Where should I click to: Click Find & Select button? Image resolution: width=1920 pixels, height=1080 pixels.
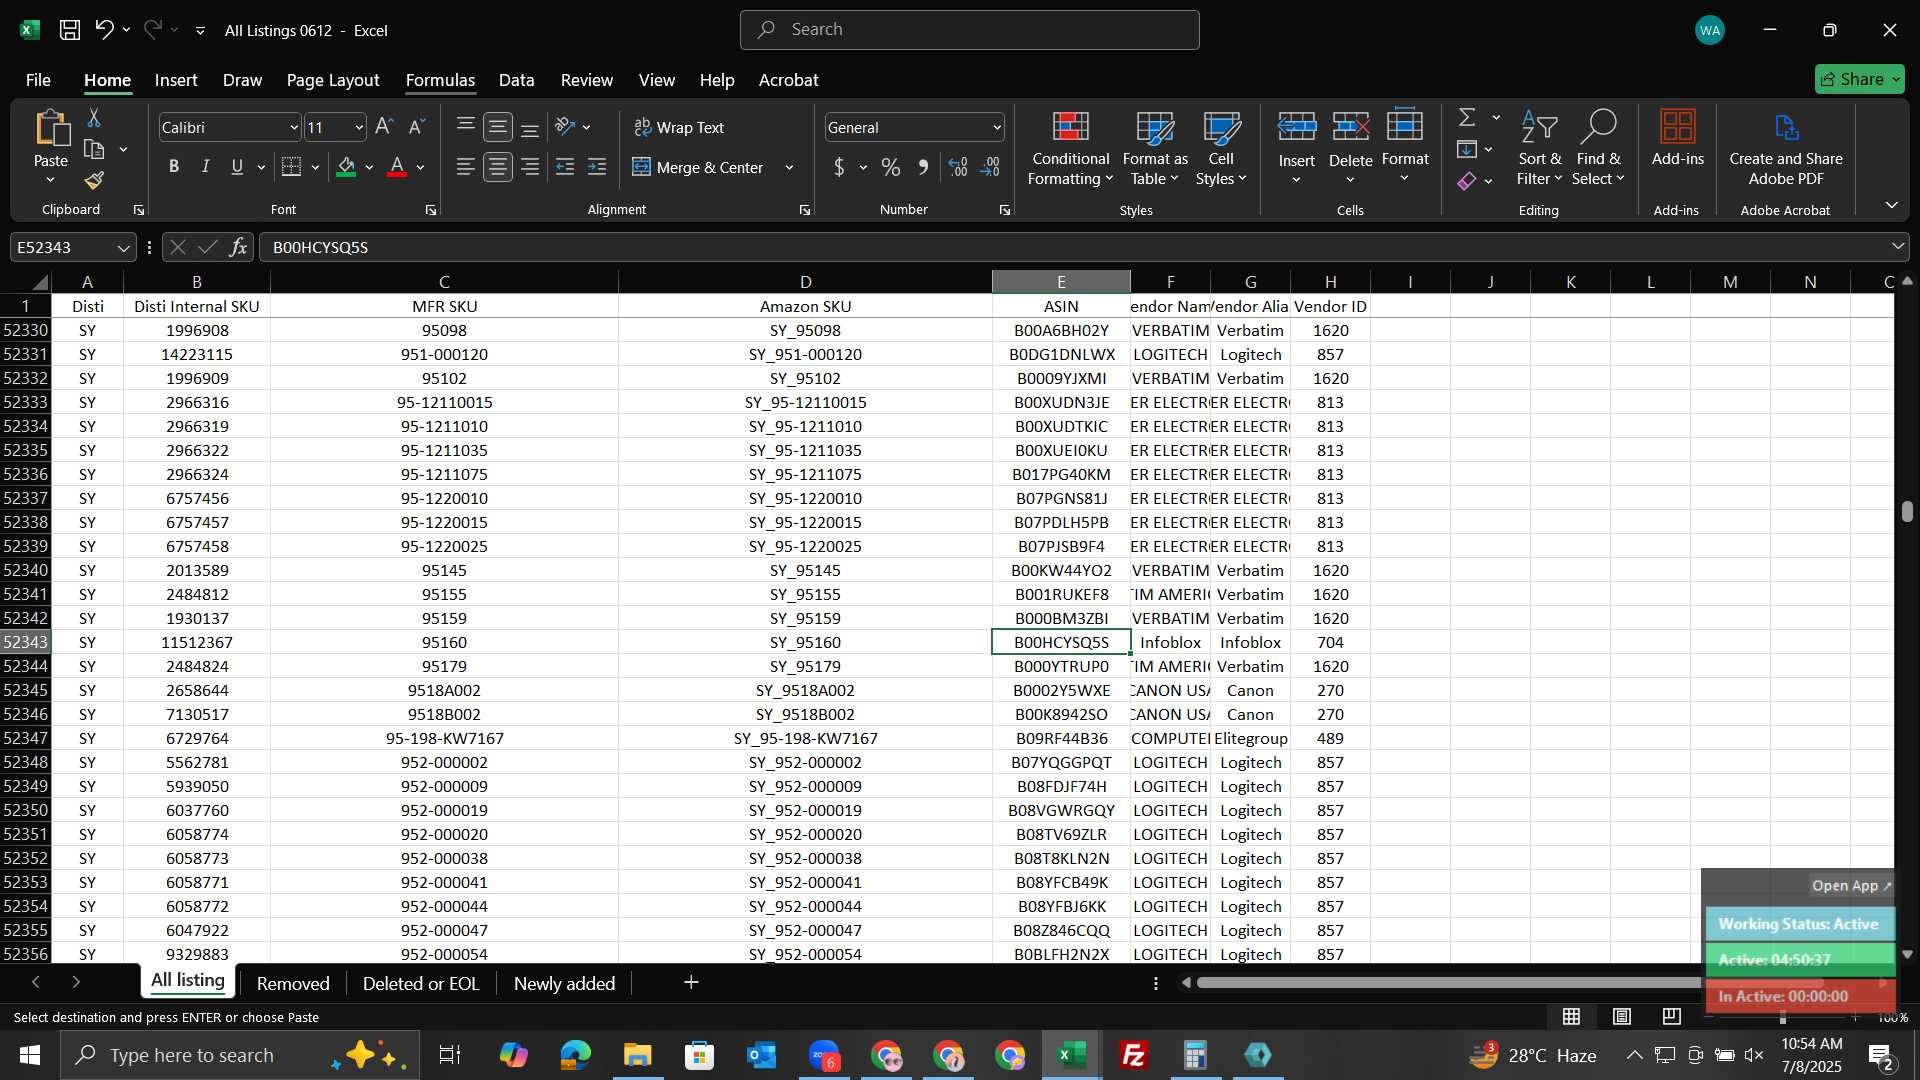pos(1597,148)
